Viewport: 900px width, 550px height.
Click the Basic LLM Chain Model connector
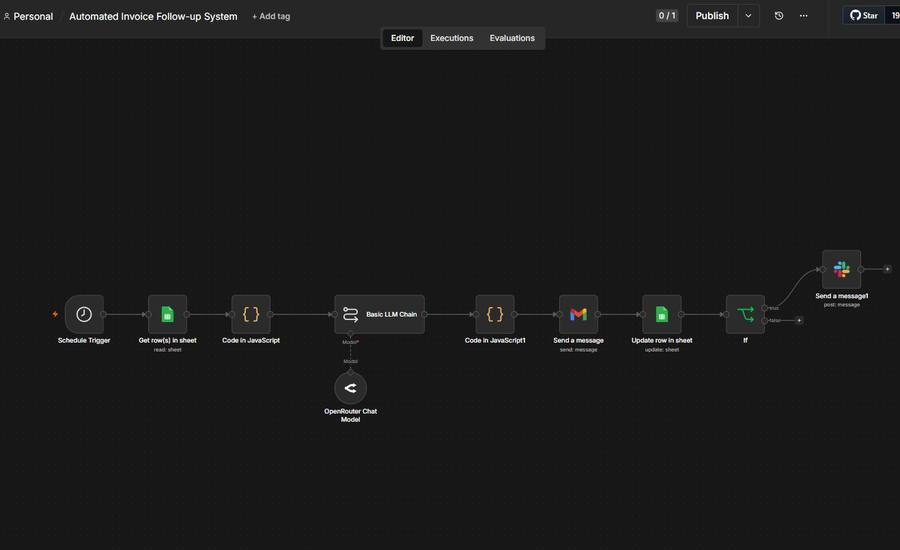350,334
